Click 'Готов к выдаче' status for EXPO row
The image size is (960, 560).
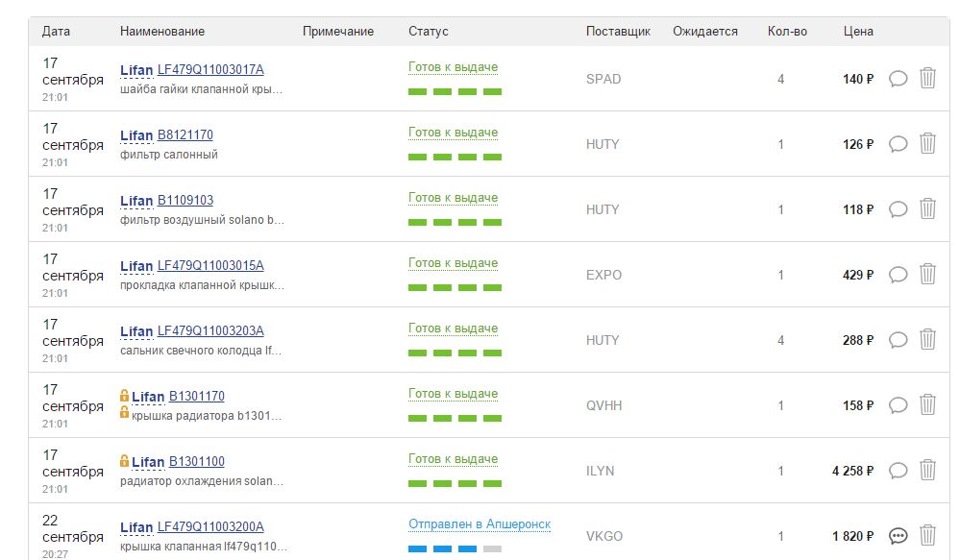pos(453,263)
